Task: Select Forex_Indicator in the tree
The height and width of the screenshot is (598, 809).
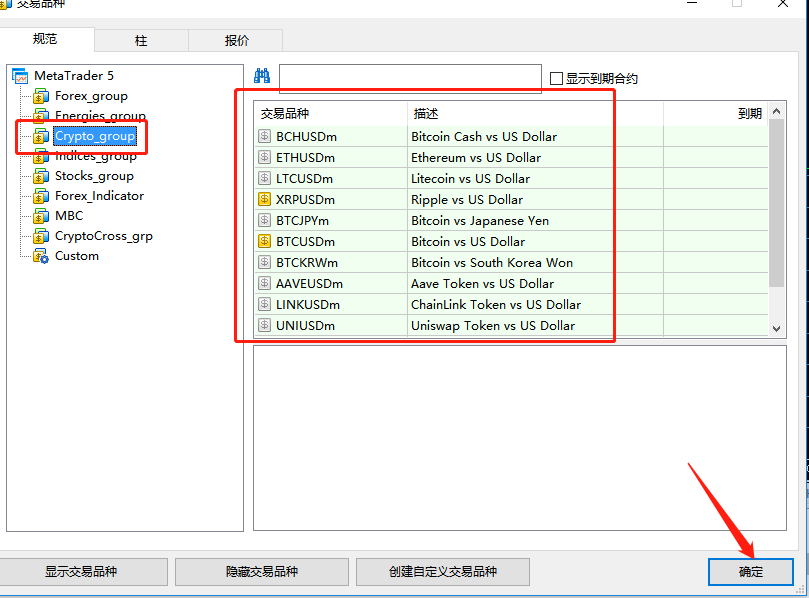Action: (x=100, y=196)
